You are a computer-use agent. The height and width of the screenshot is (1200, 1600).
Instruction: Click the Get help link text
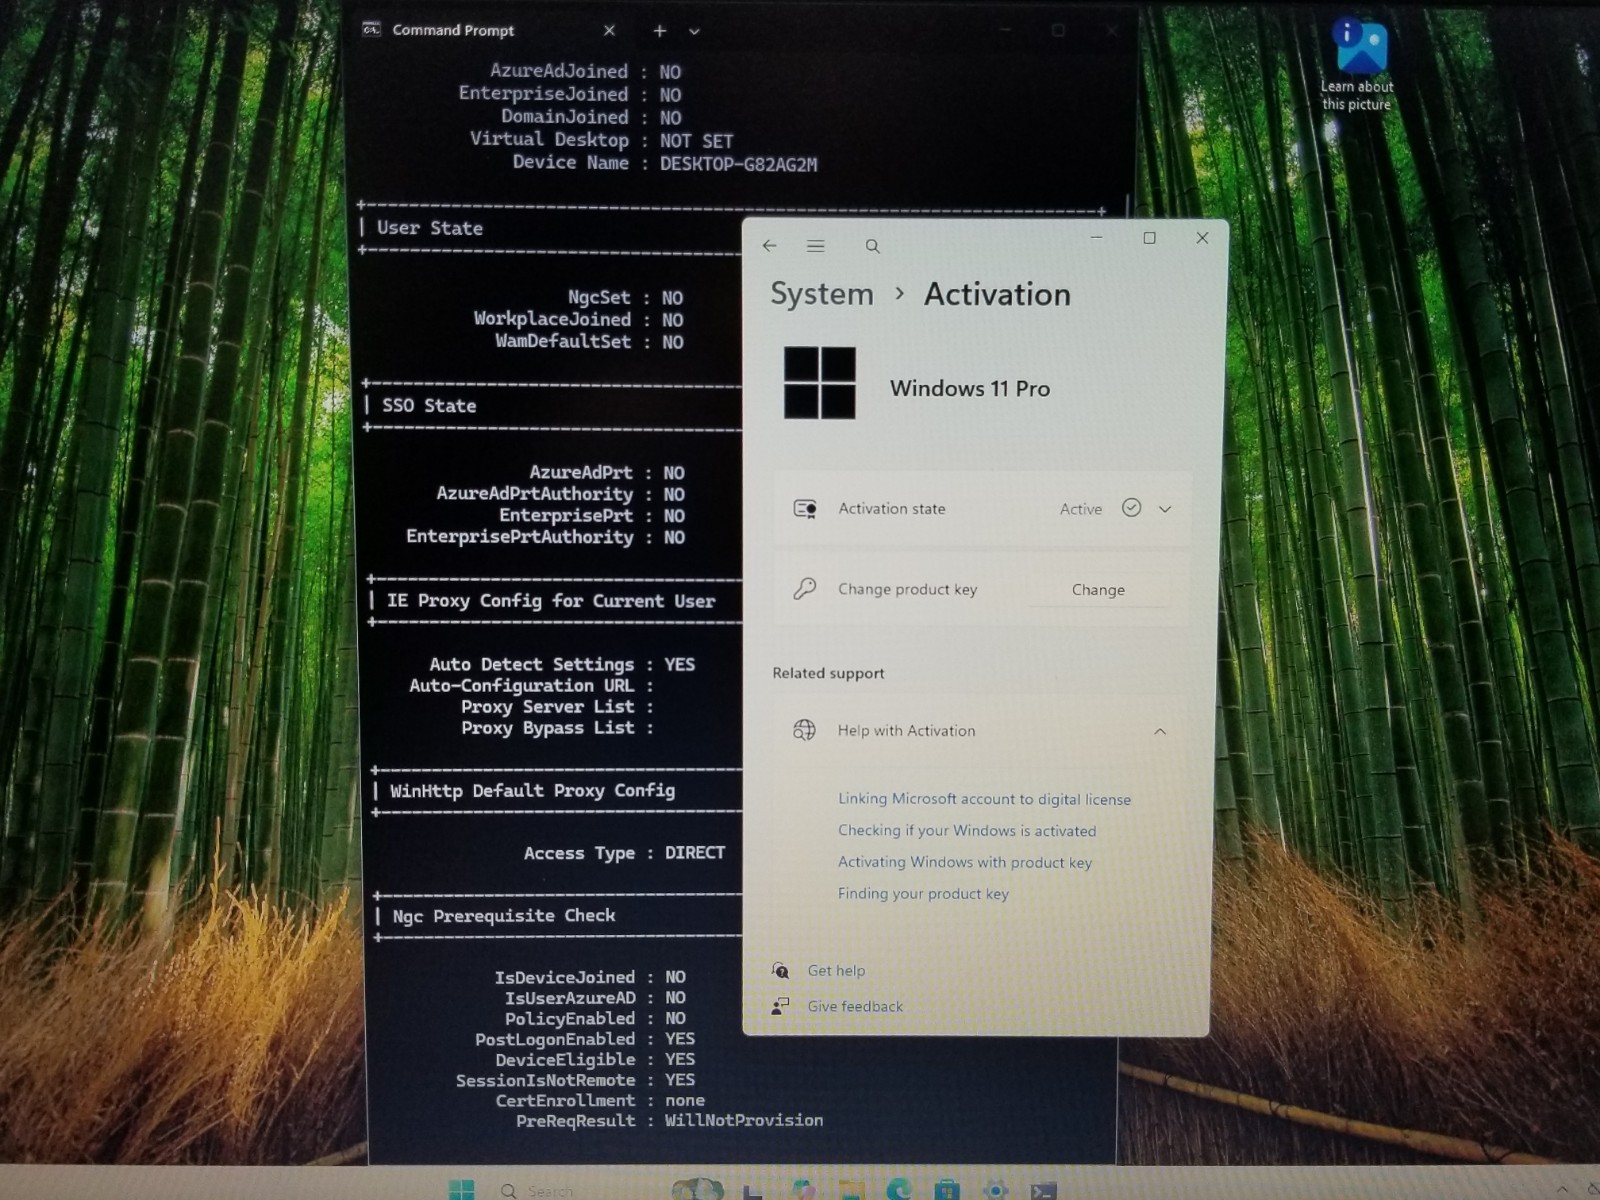tap(836, 971)
